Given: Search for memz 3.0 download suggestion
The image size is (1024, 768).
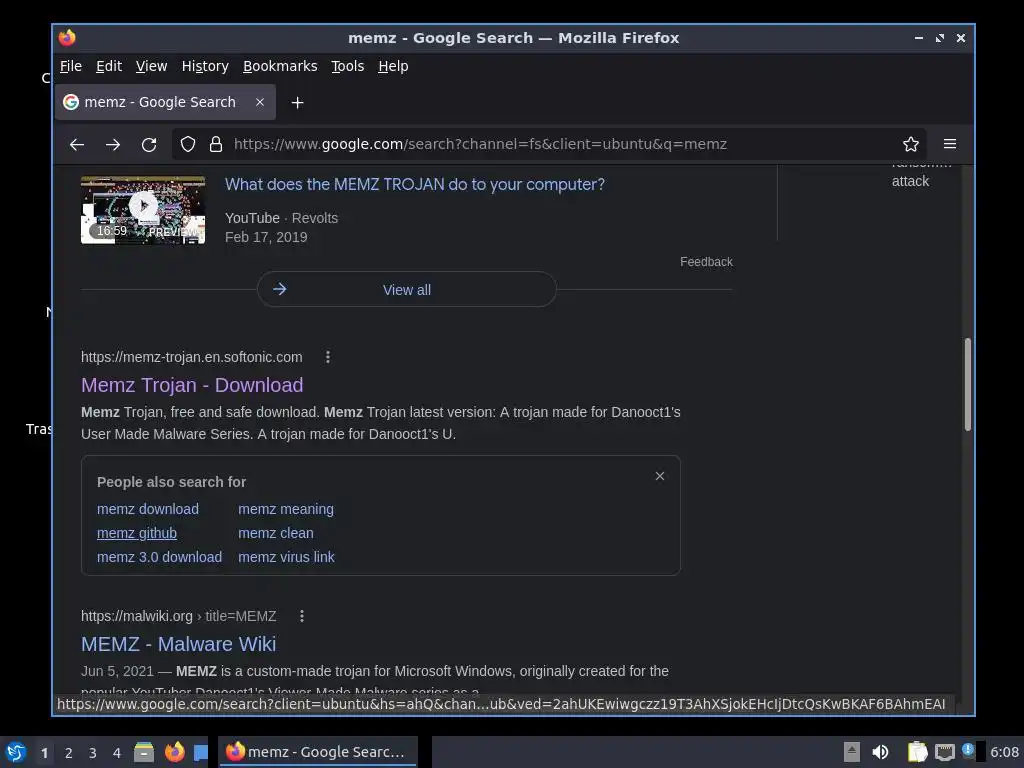Looking at the screenshot, I should point(159,557).
